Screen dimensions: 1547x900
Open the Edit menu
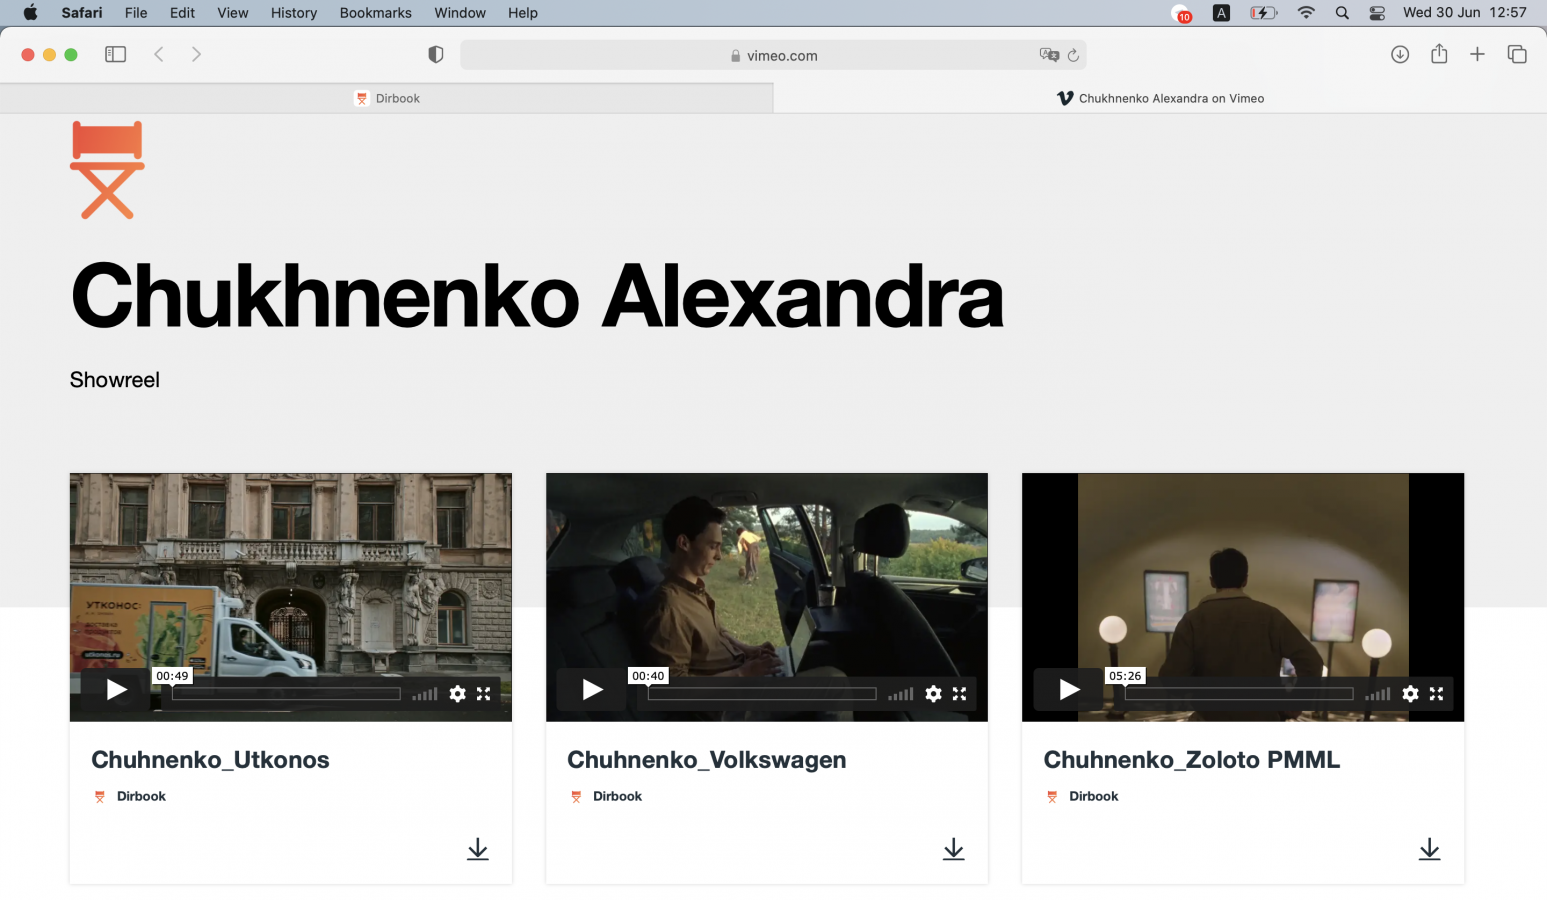(x=182, y=13)
